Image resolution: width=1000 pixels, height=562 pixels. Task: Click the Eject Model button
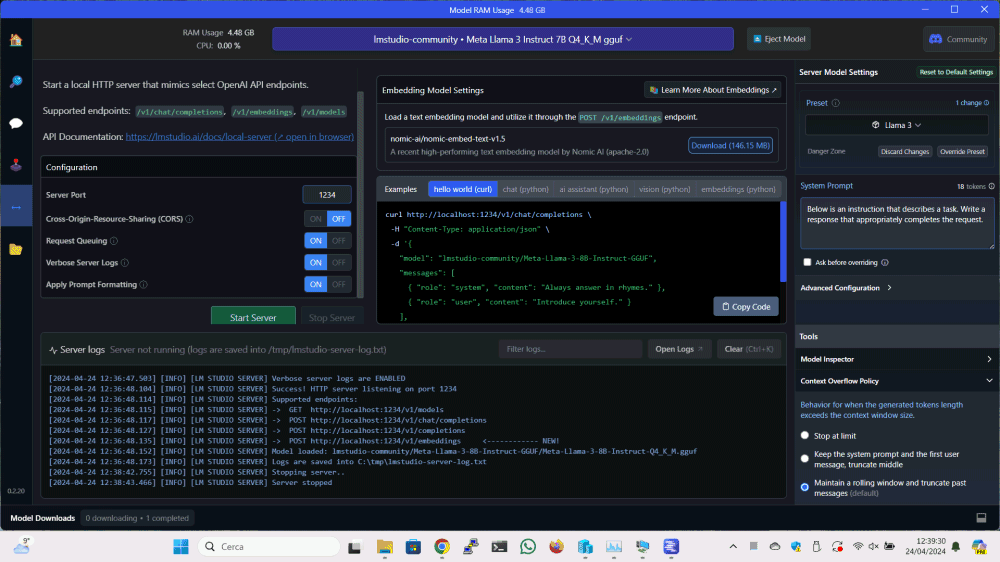point(779,39)
